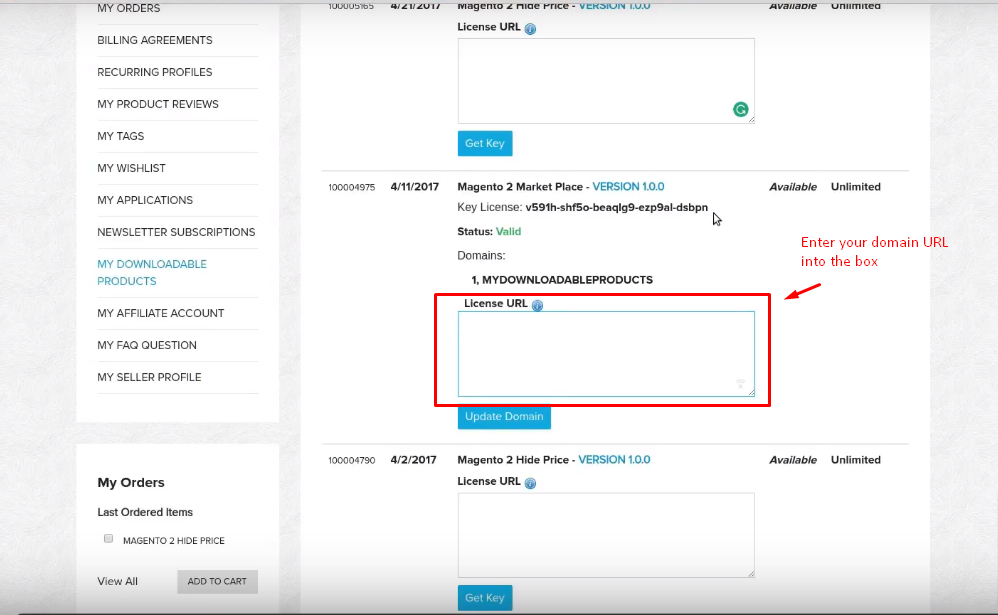
Task: Click Get Key for the top Hide Price order
Action: click(x=484, y=143)
